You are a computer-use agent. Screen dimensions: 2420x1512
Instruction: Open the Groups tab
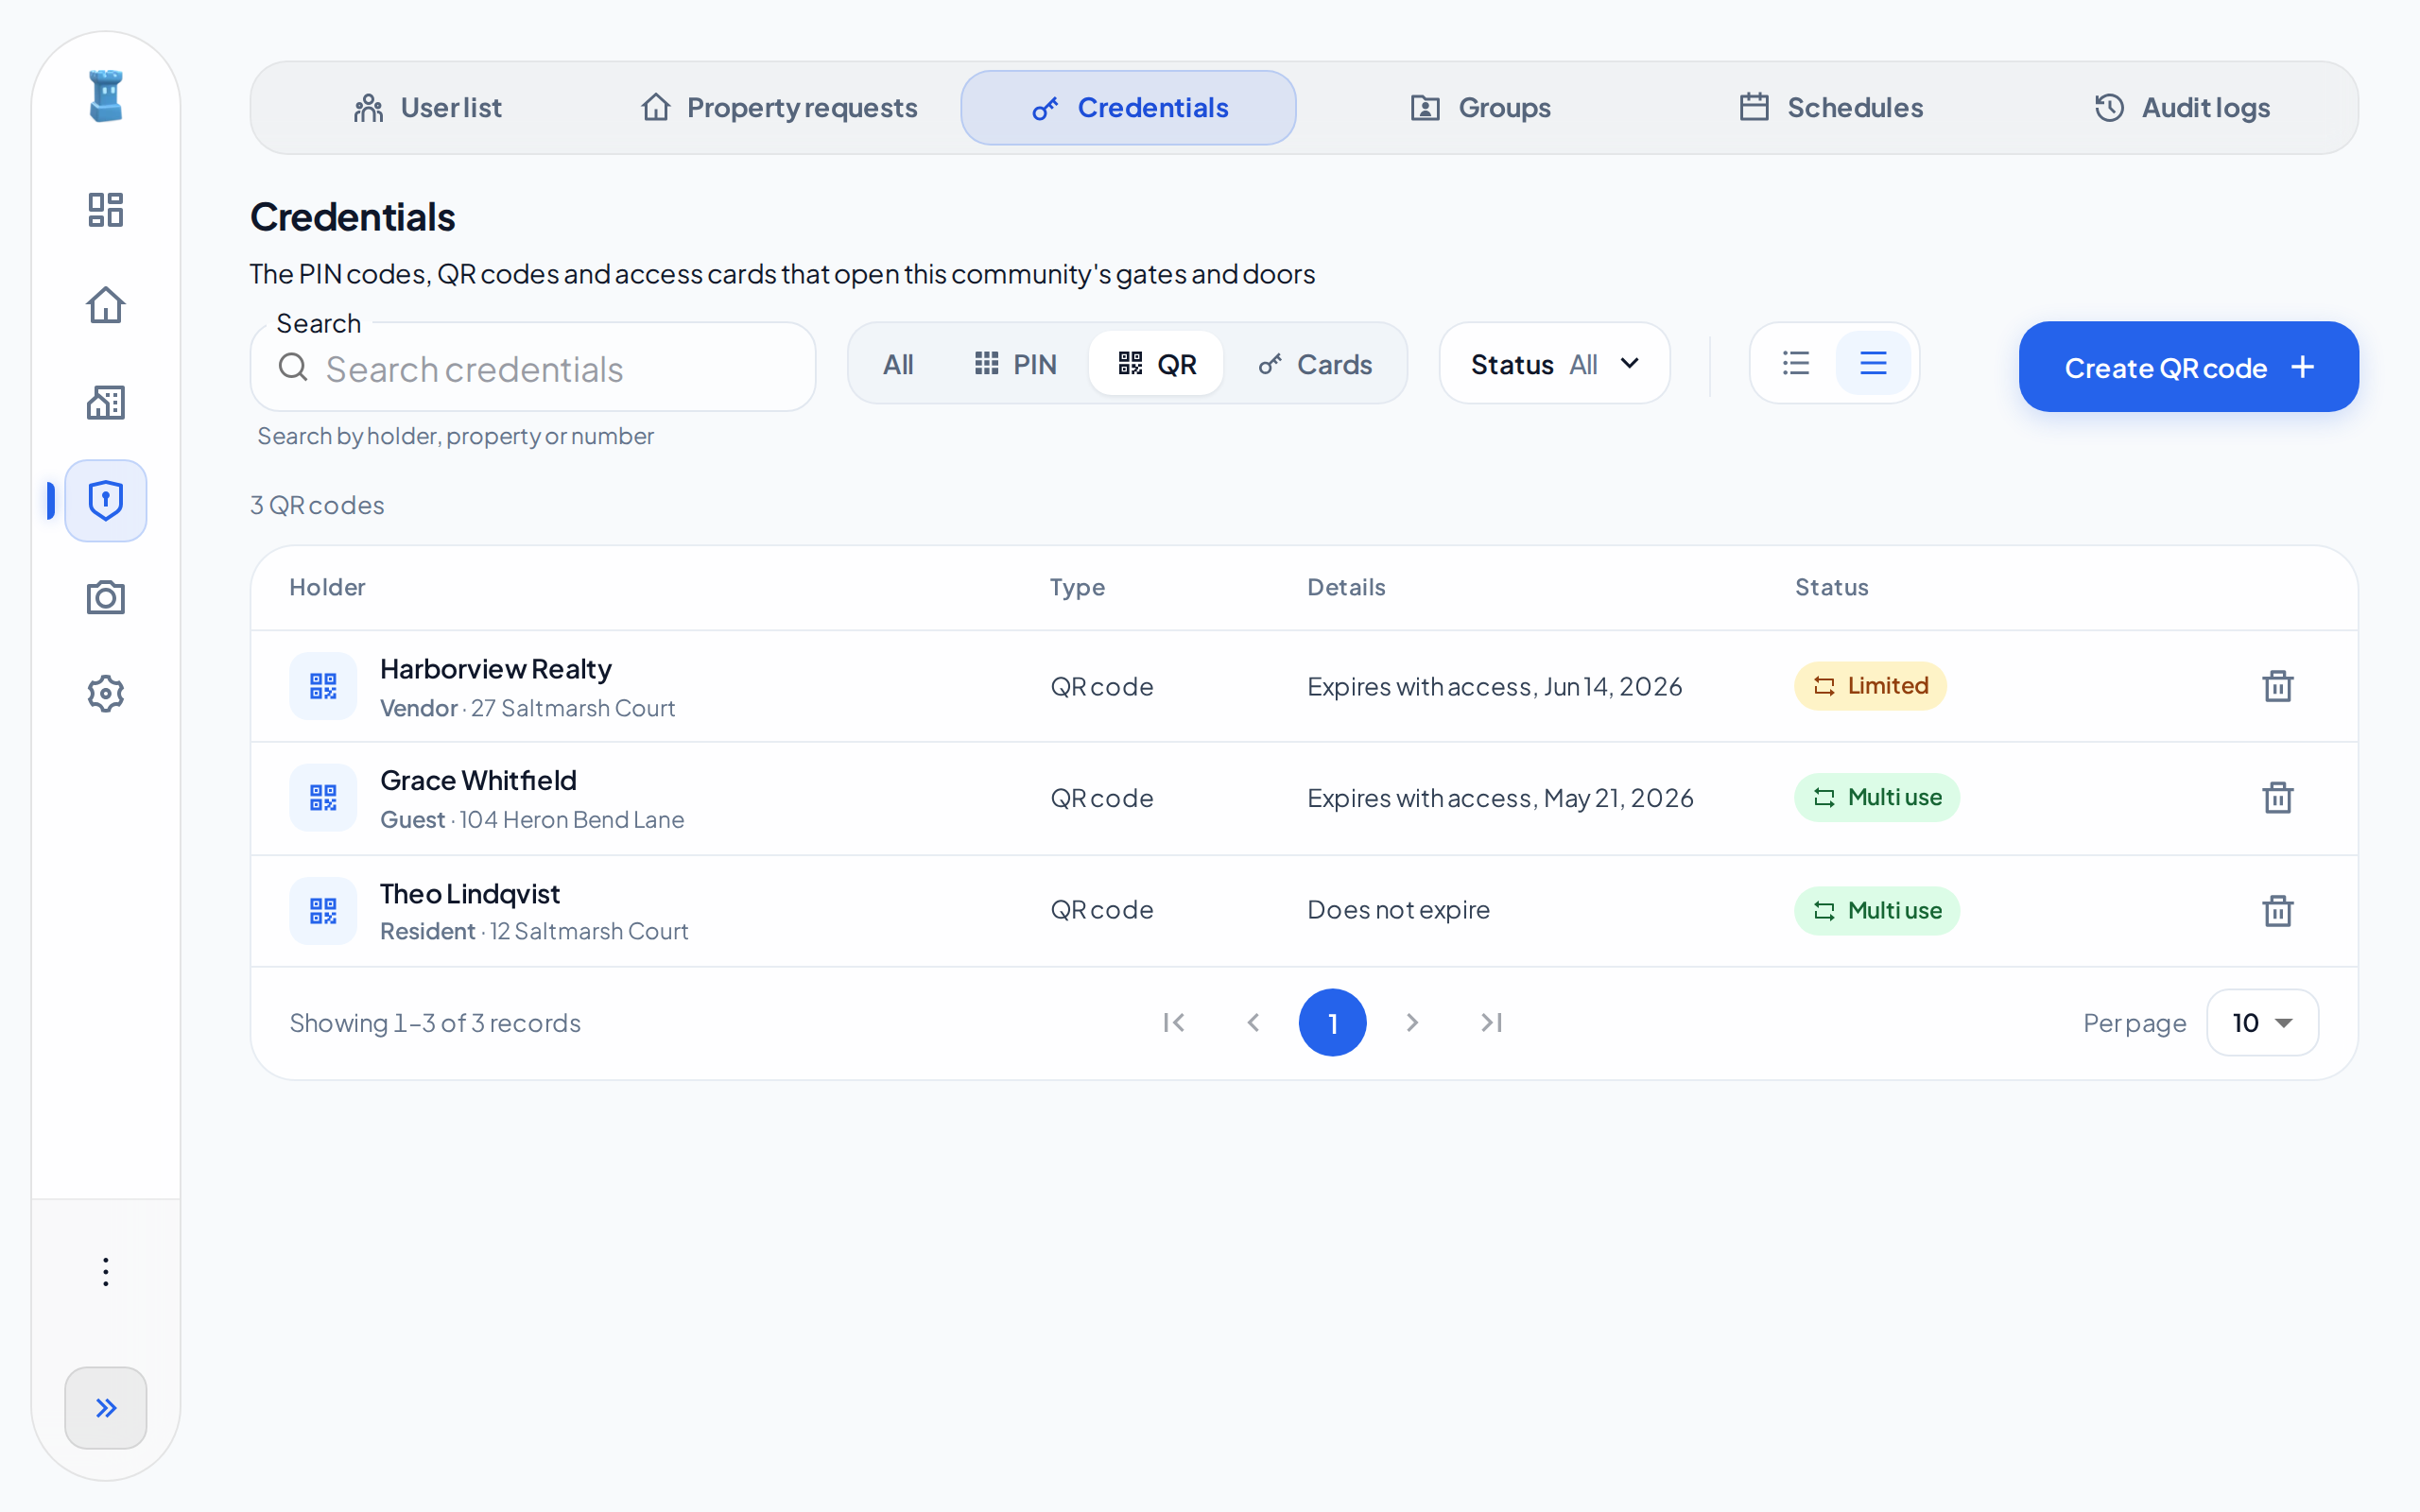coord(1480,108)
